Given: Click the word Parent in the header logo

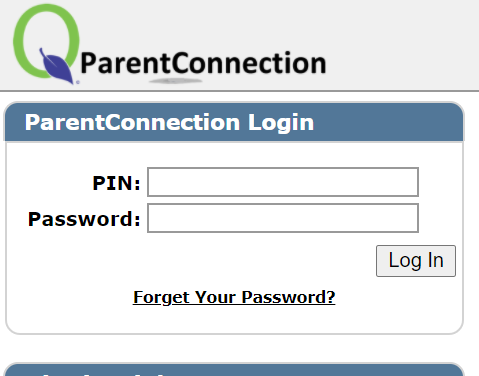Looking at the screenshot, I should (126, 63).
